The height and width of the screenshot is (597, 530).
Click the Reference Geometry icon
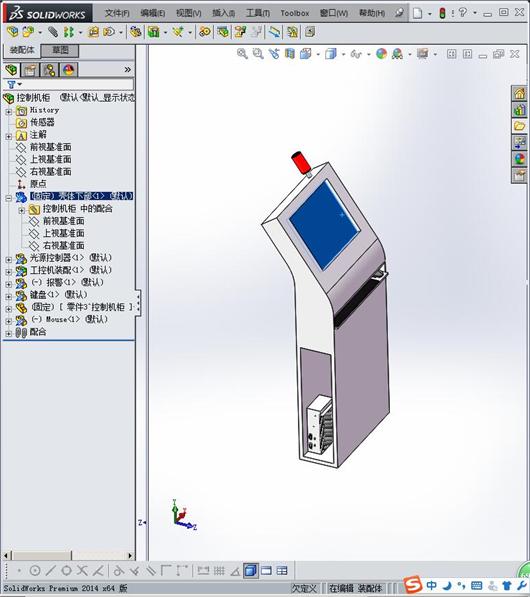[x=178, y=32]
